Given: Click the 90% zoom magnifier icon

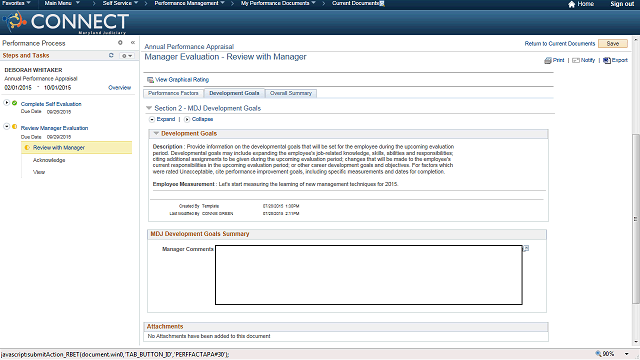Looking at the screenshot, I should pyautogui.click(x=598, y=353).
